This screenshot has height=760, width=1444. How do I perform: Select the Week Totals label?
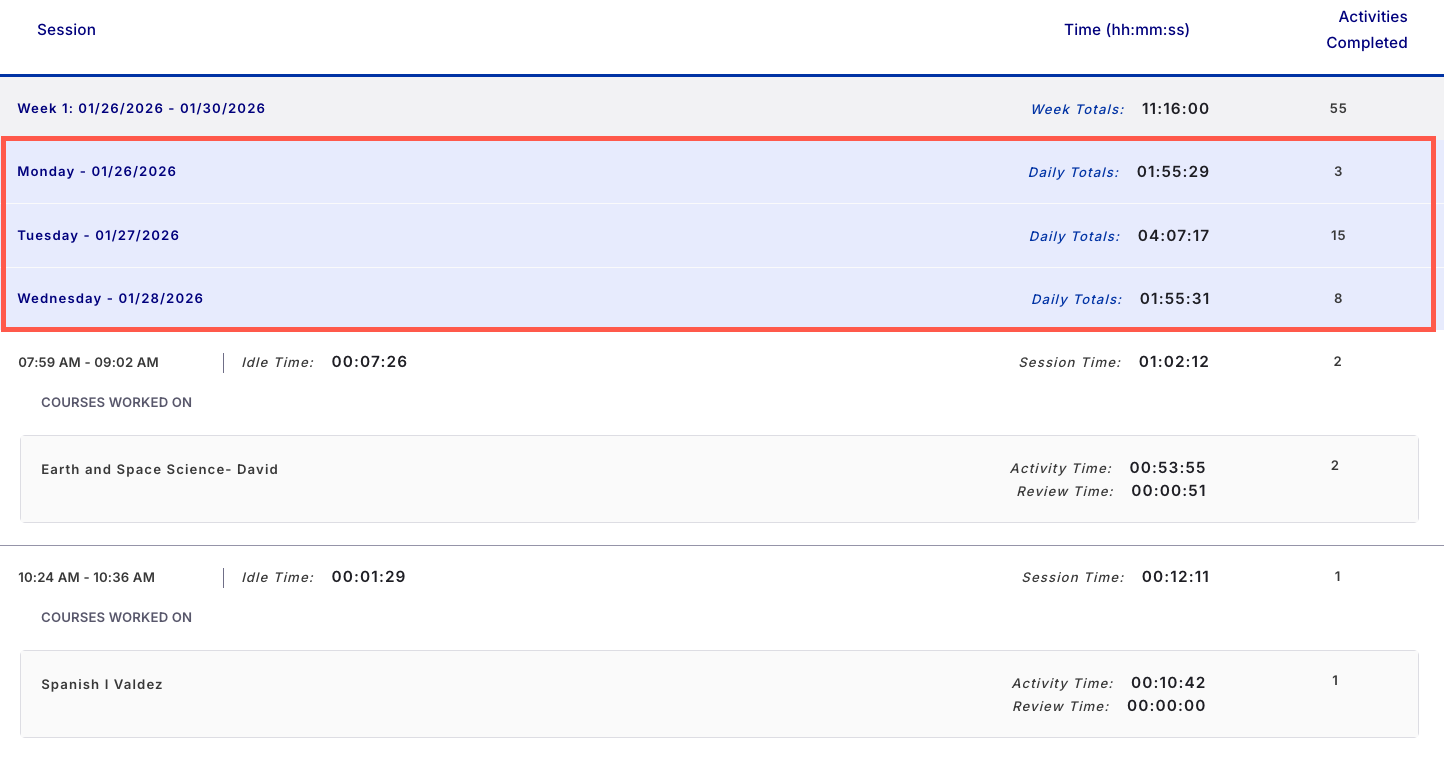click(x=1077, y=109)
